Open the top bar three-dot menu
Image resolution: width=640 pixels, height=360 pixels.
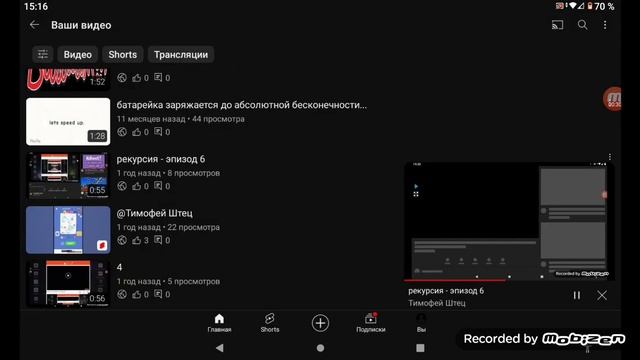605,25
